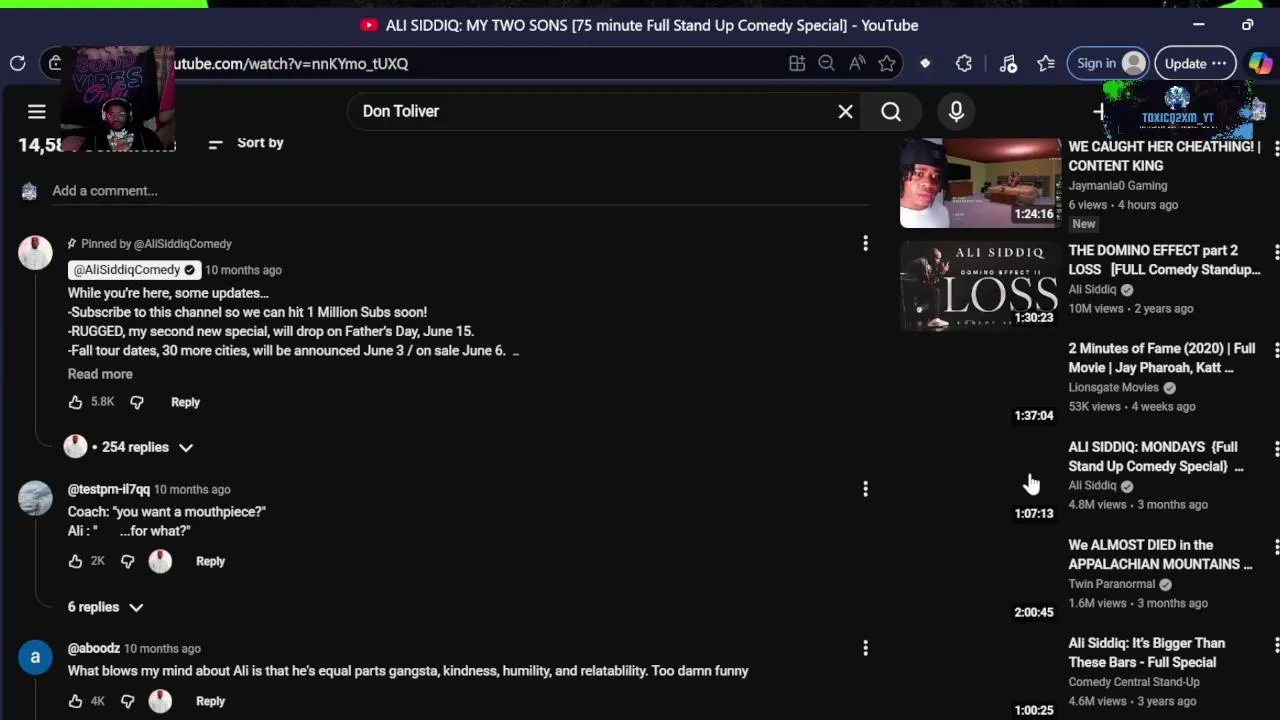Like the @testpm-il7qq comment
The height and width of the screenshot is (720, 1280).
75,561
